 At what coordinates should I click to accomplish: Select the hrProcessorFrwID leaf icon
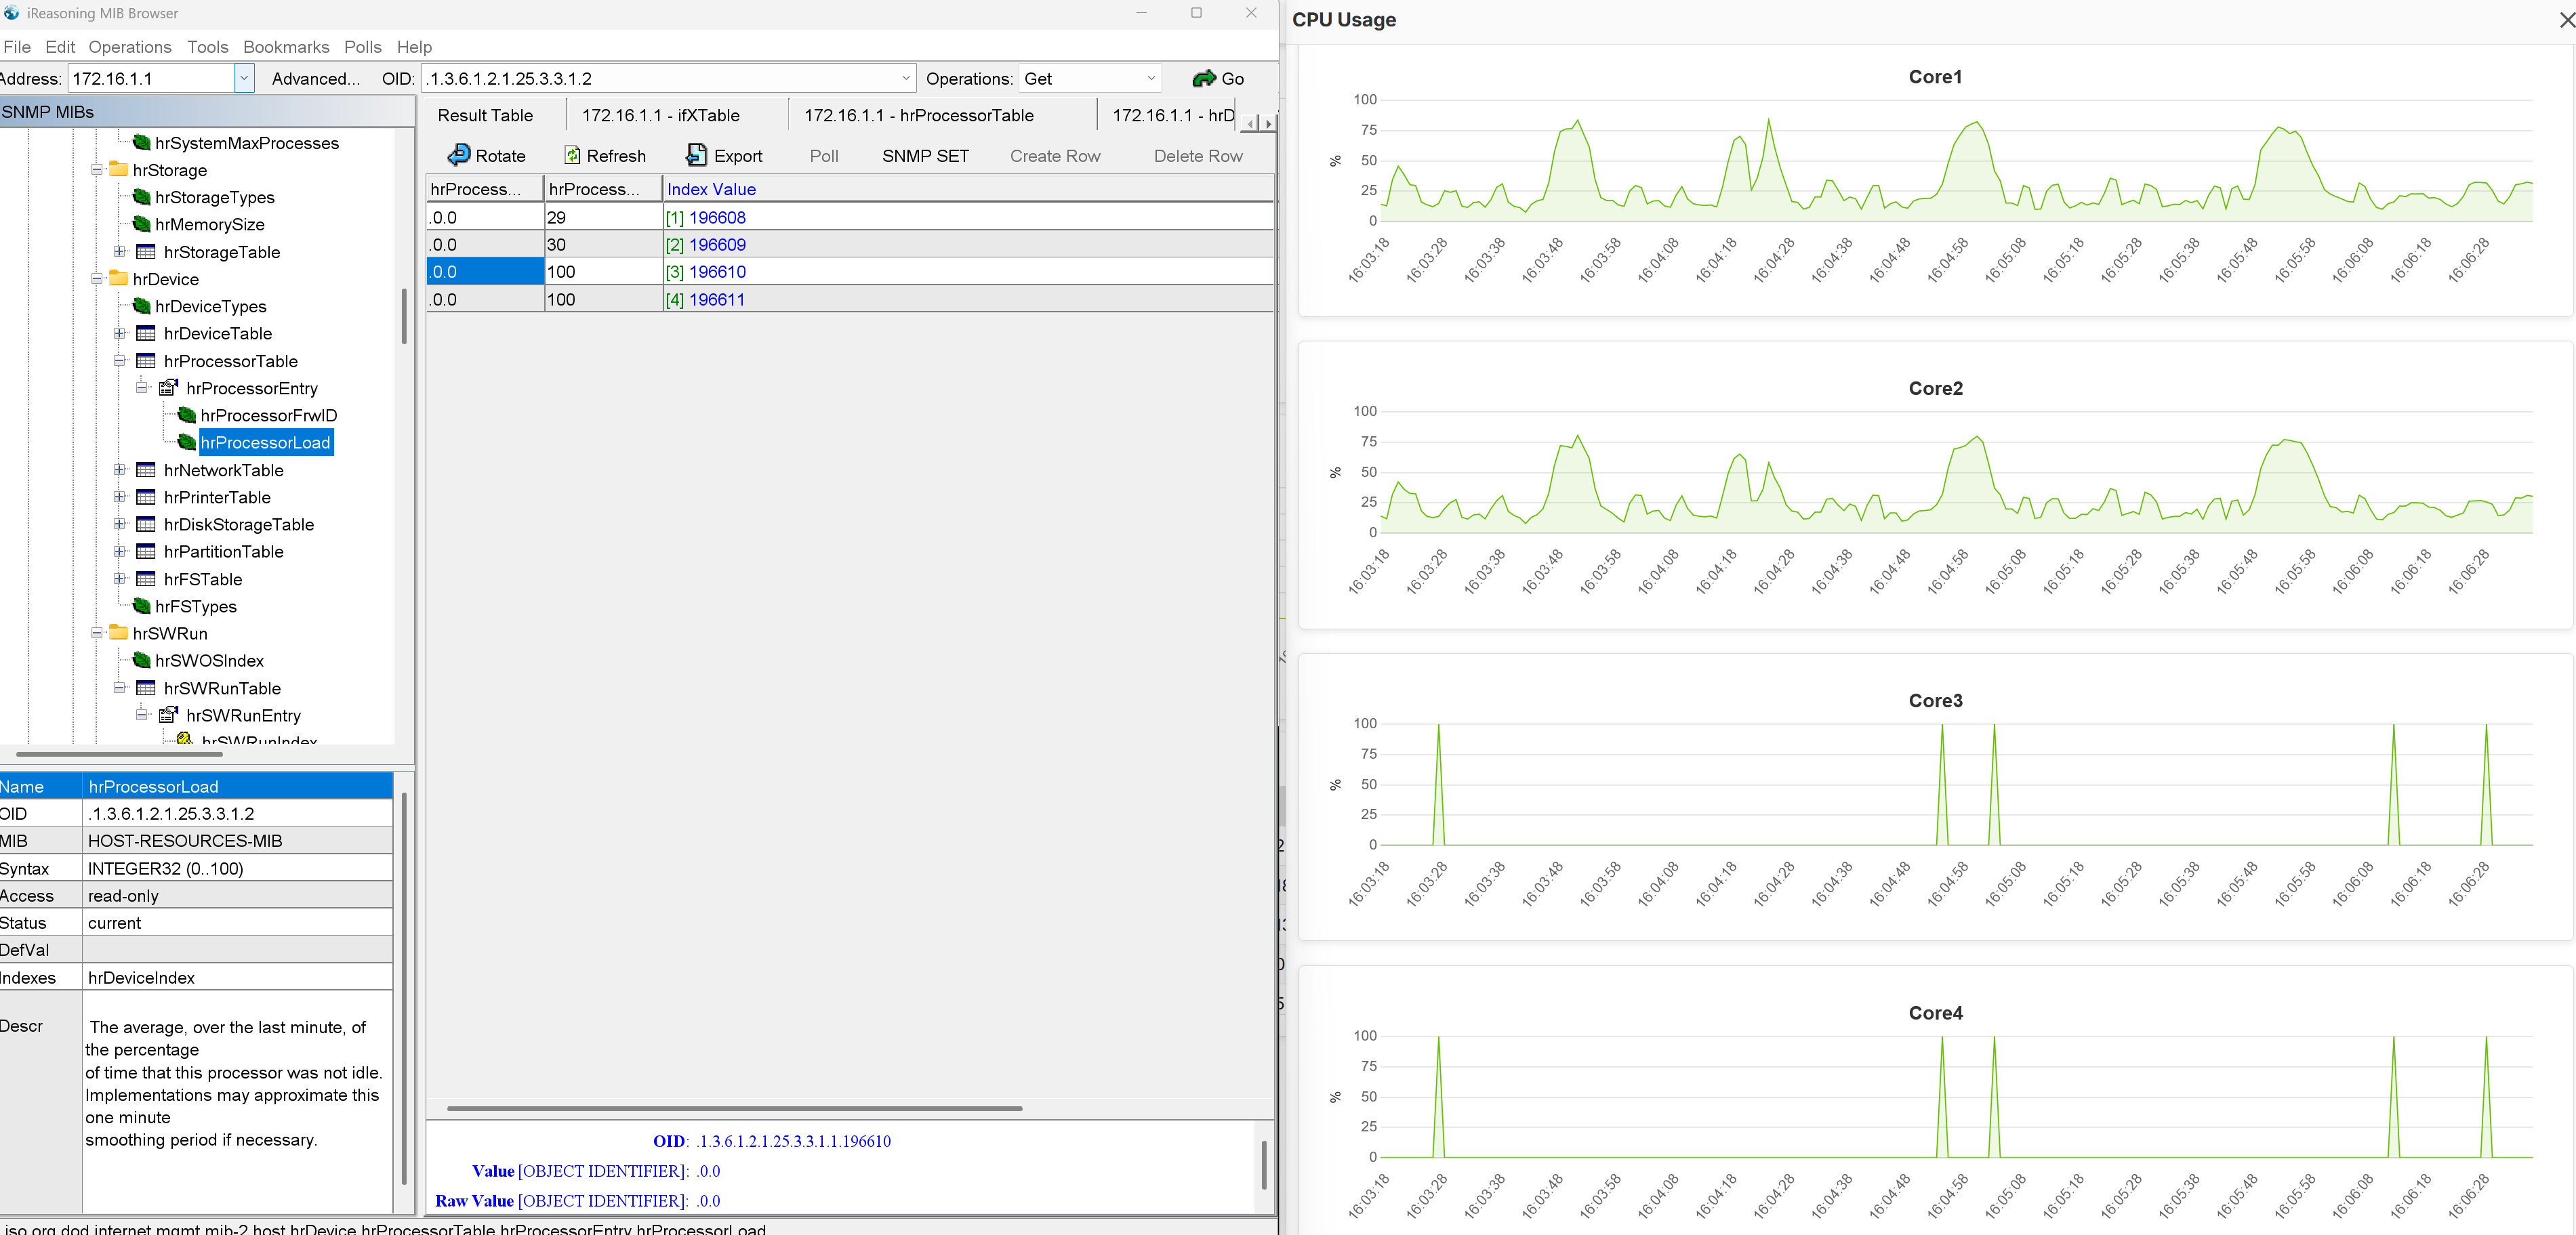coord(187,415)
